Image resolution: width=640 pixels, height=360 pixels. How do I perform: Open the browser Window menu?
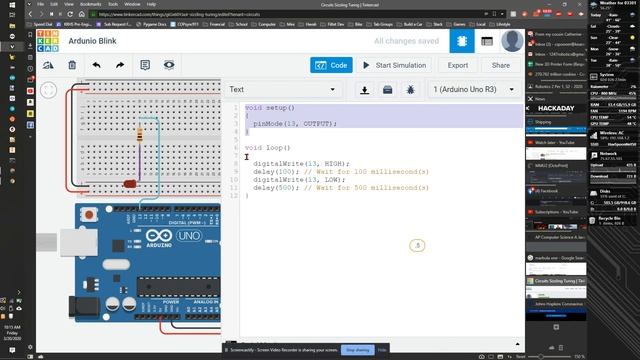coord(132,4)
